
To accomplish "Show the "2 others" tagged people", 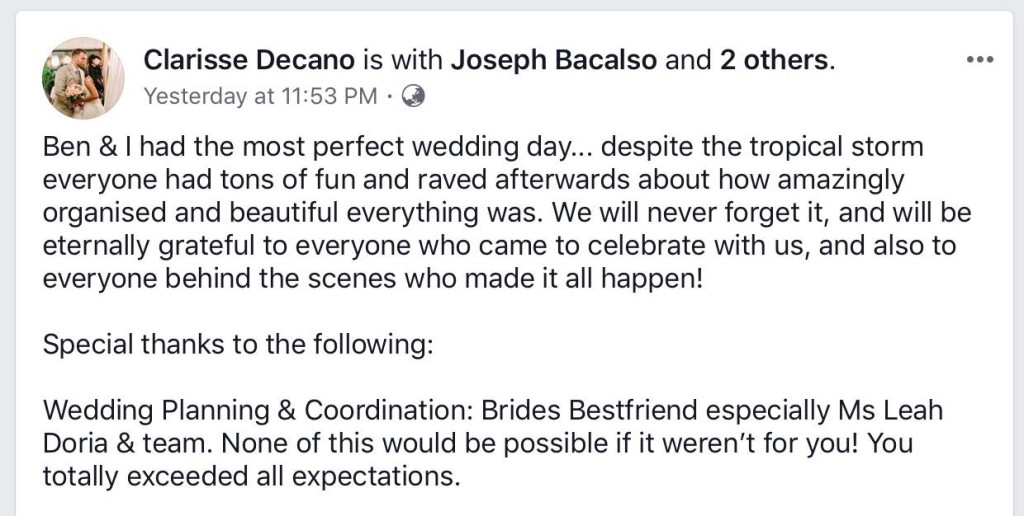I will pos(775,60).
